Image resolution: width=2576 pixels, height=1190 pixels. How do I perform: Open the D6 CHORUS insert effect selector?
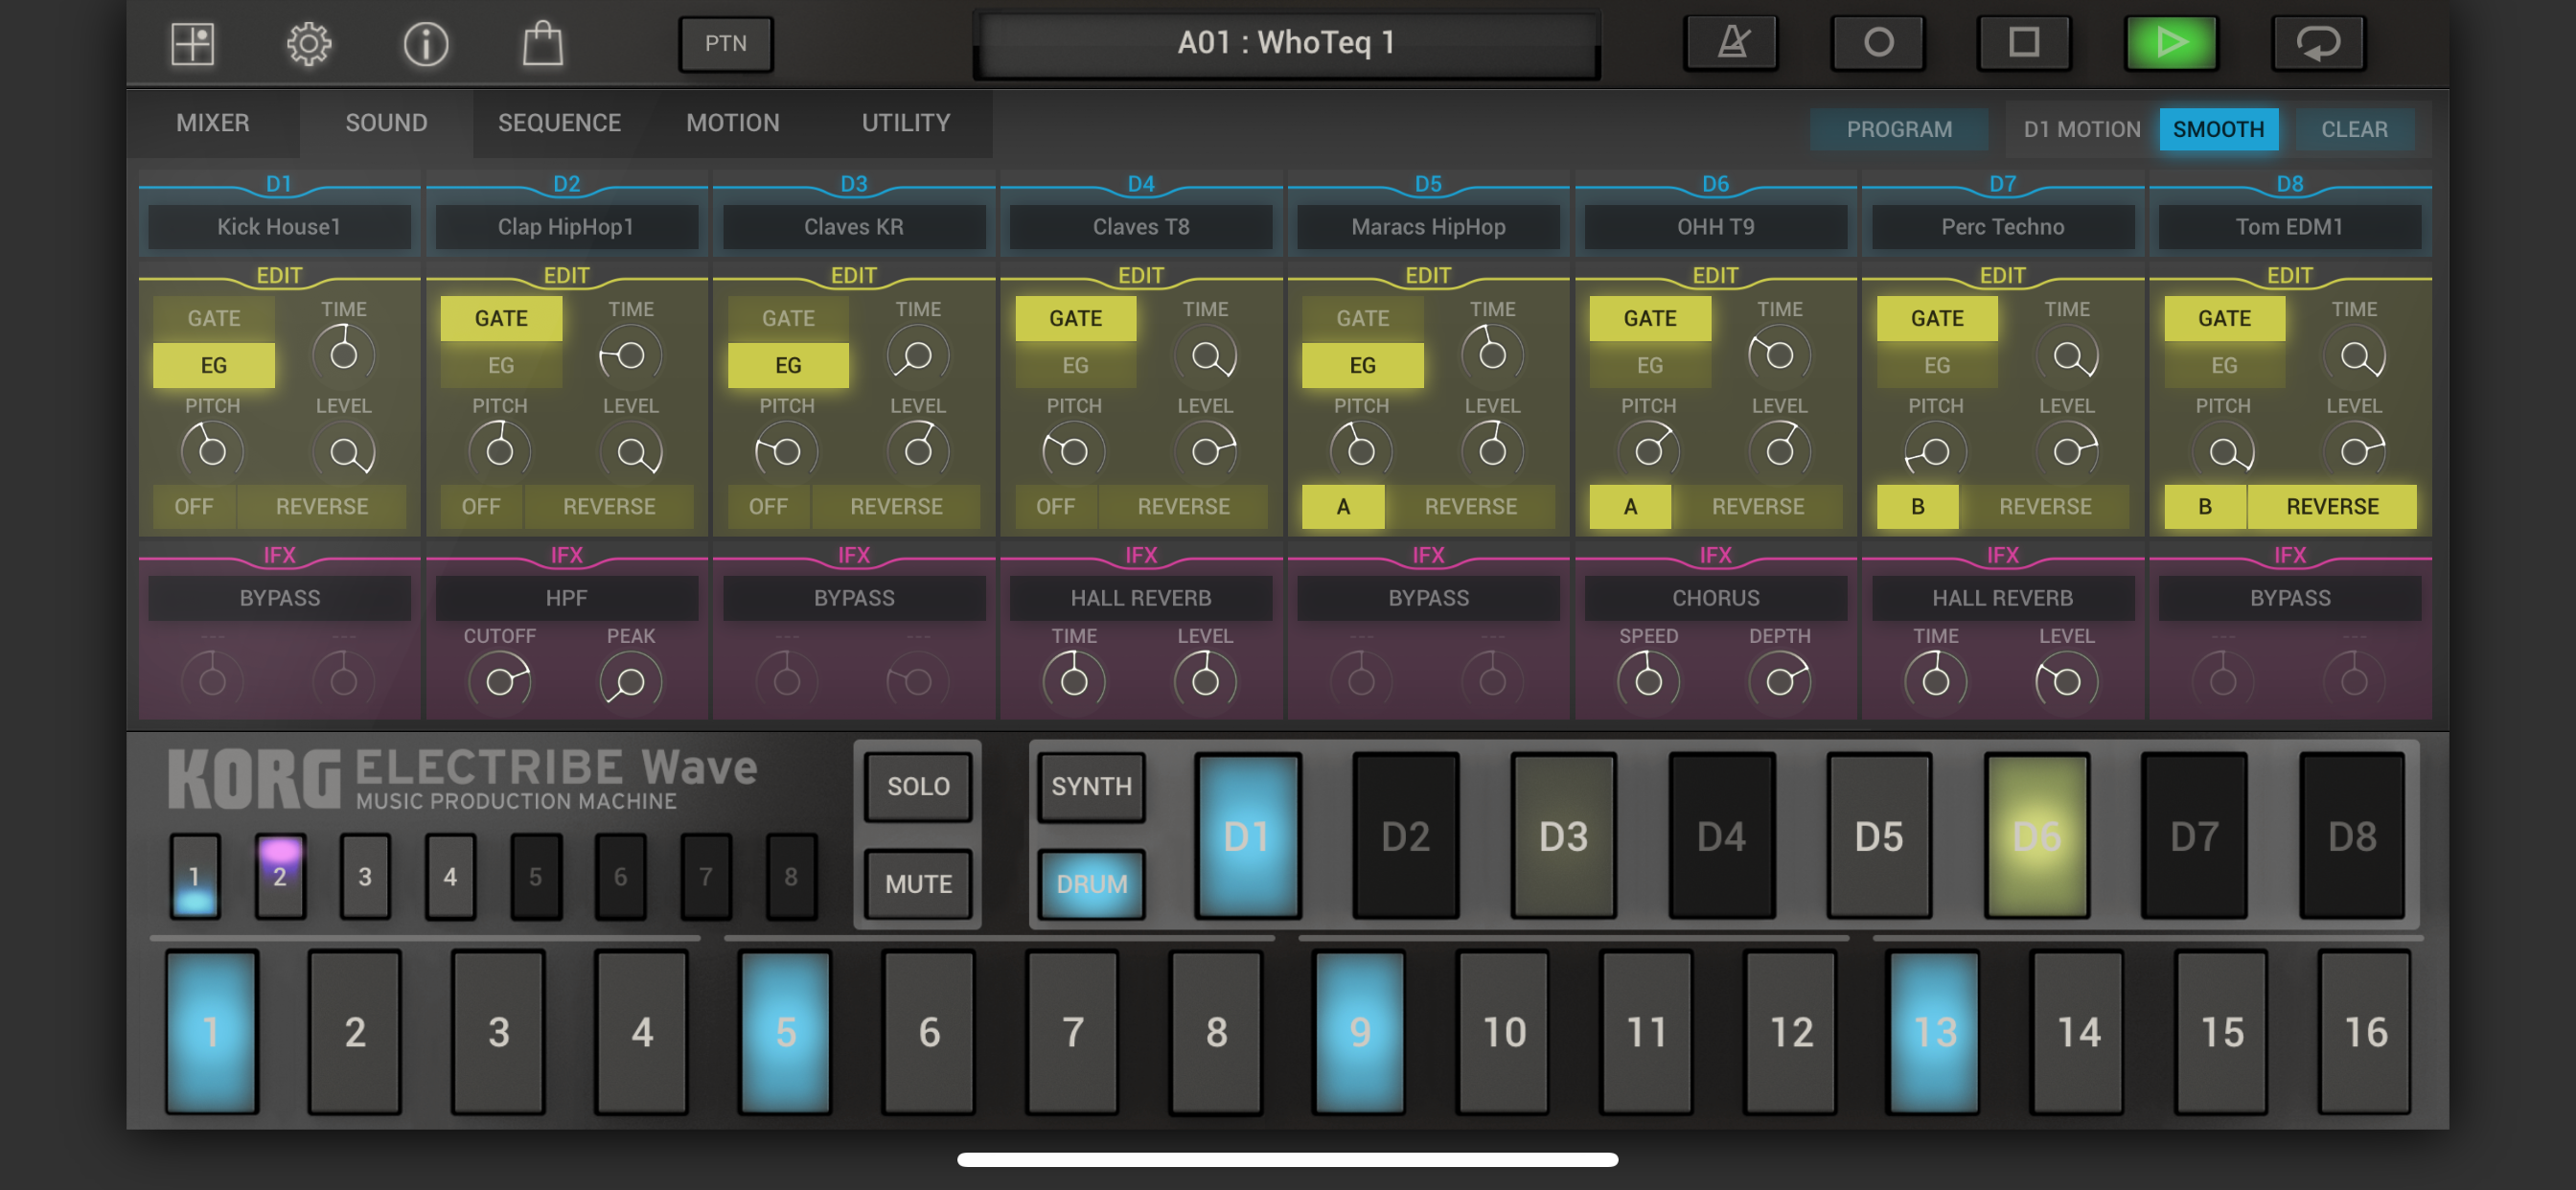click(1715, 598)
